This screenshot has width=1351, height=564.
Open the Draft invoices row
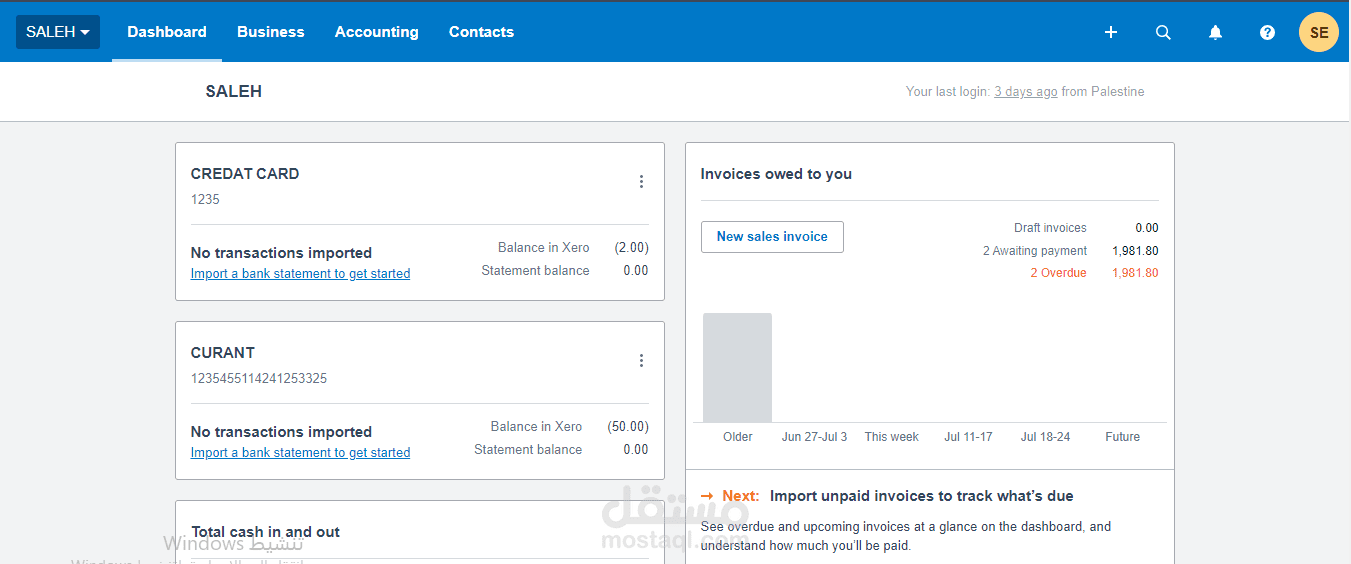1086,228
